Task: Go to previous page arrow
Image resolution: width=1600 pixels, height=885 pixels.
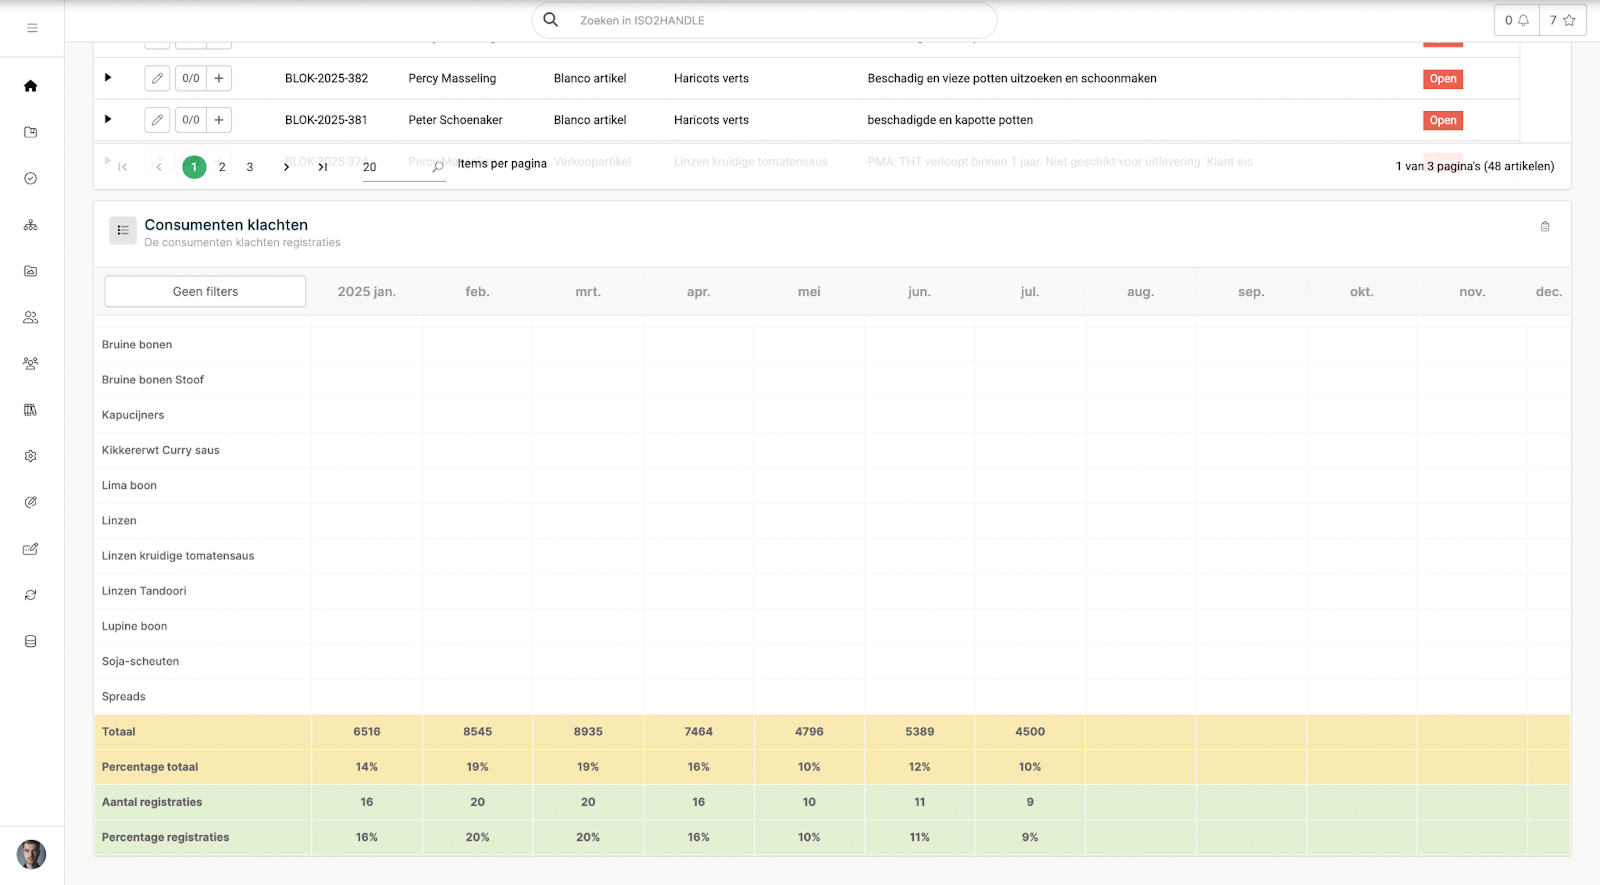Action: tap(159, 167)
